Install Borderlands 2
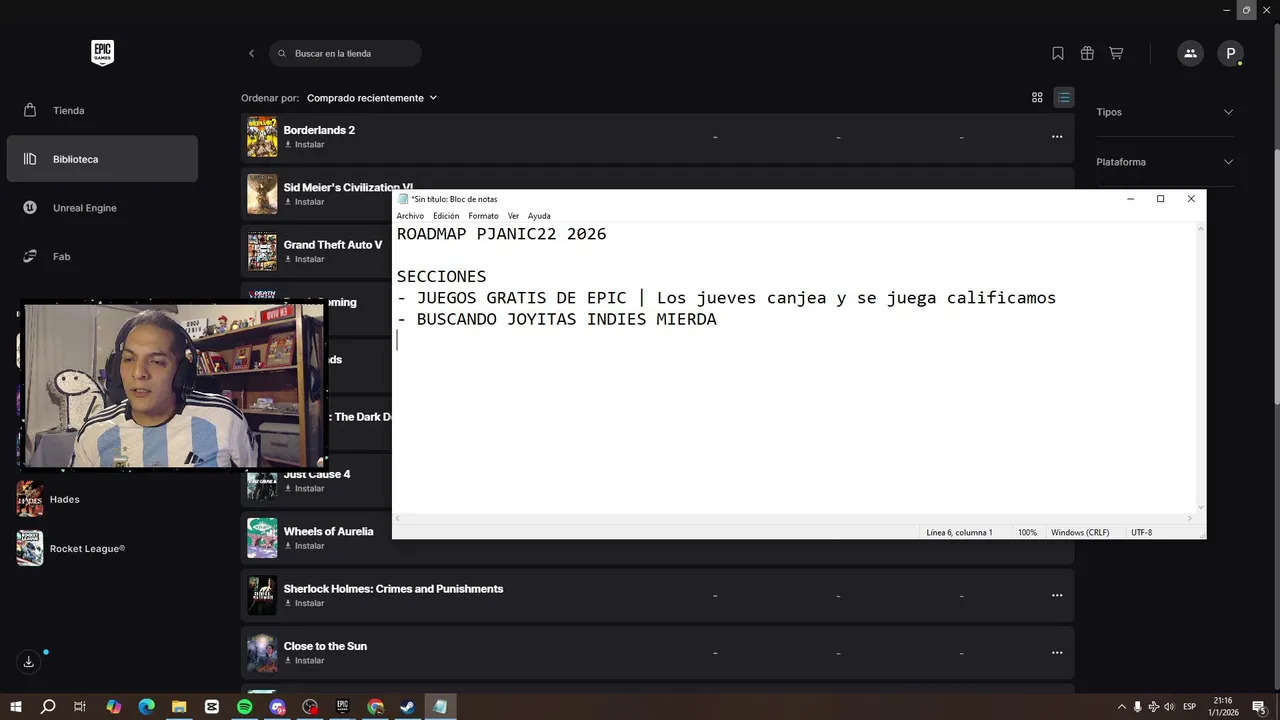This screenshot has width=1280, height=720. point(304,145)
